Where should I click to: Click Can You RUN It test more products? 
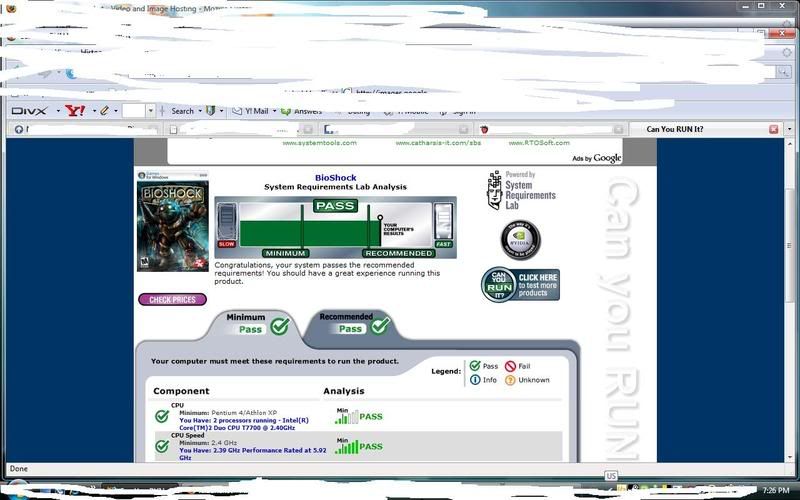tap(520, 285)
